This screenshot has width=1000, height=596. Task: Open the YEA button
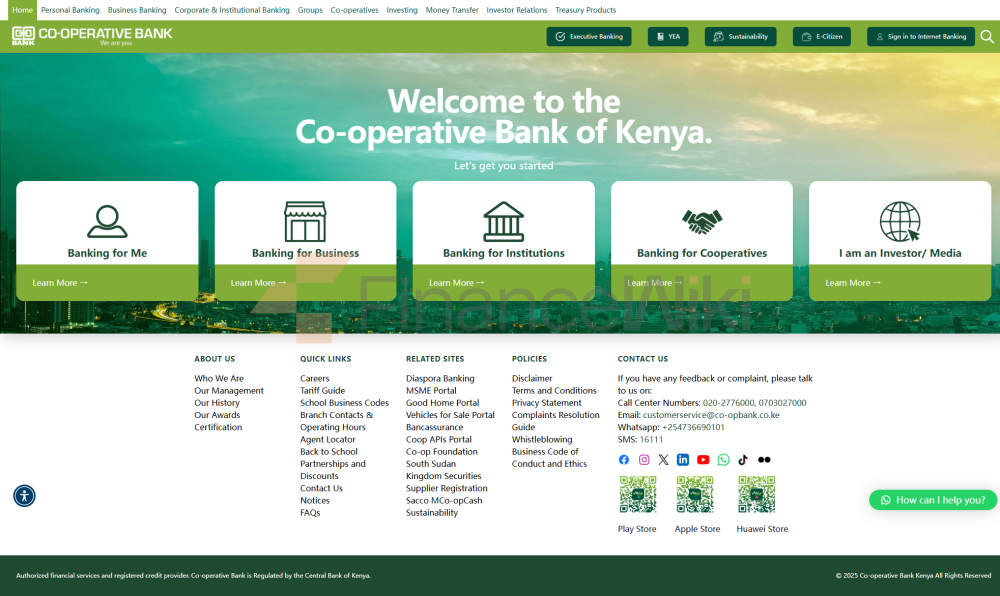[668, 36]
